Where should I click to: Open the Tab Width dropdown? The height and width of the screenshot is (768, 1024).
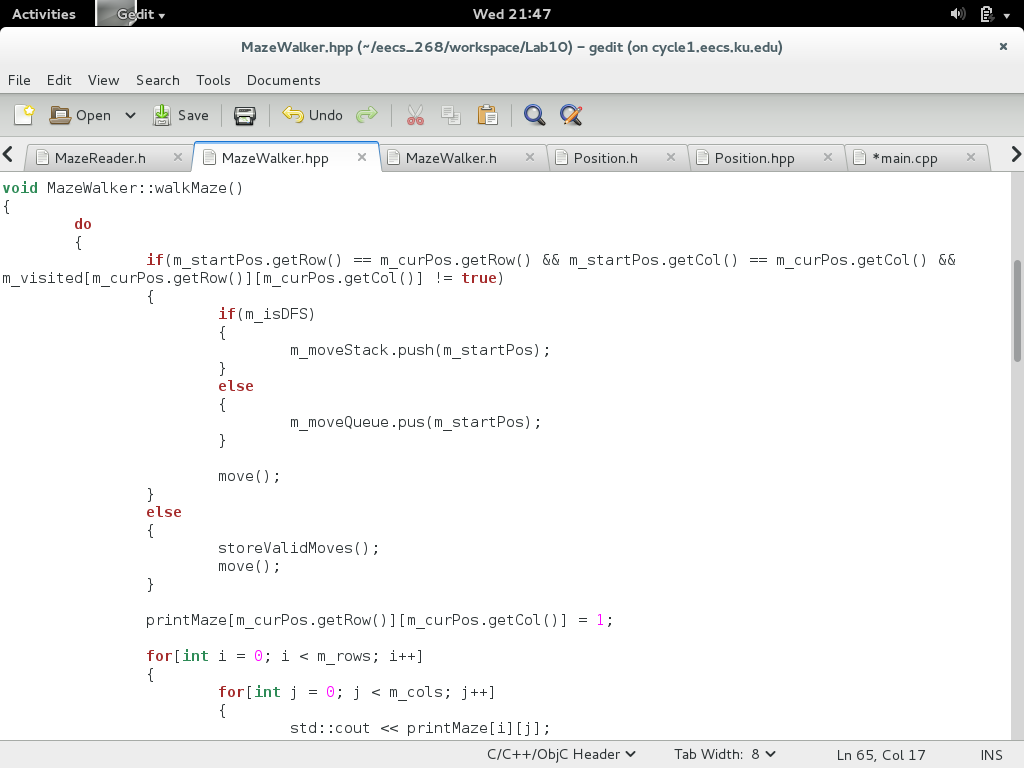724,754
